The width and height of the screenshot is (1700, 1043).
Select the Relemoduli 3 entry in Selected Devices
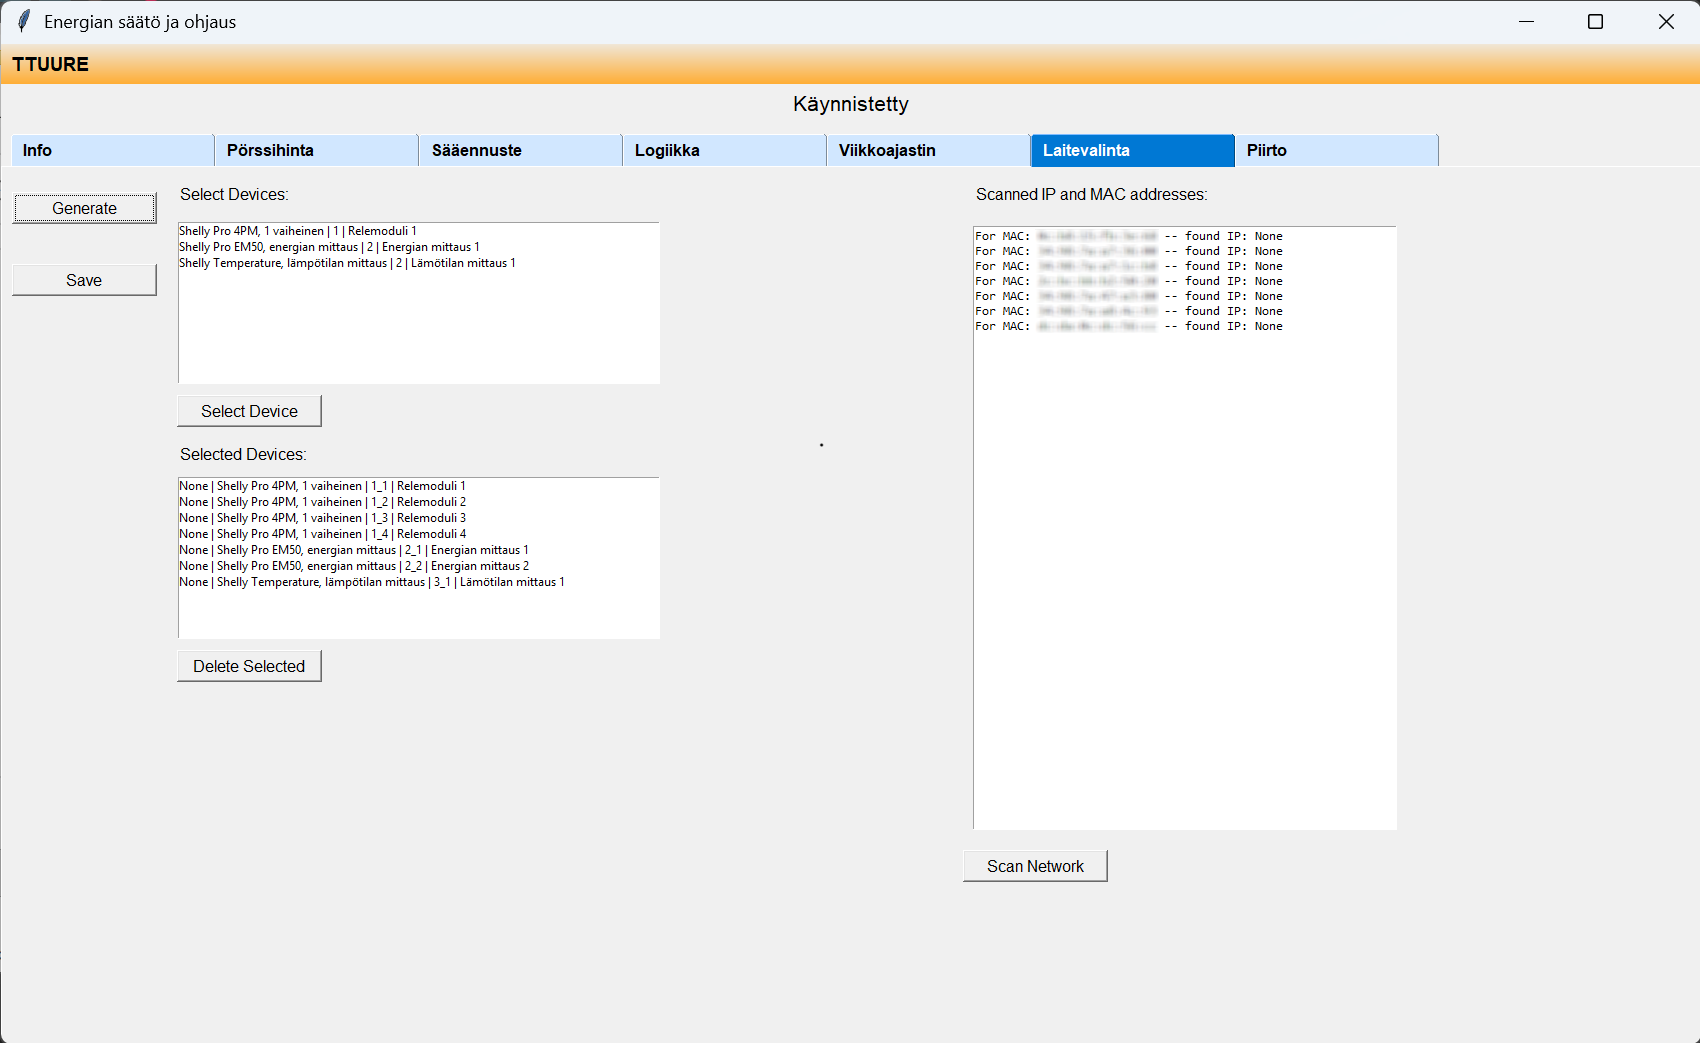[x=322, y=518]
